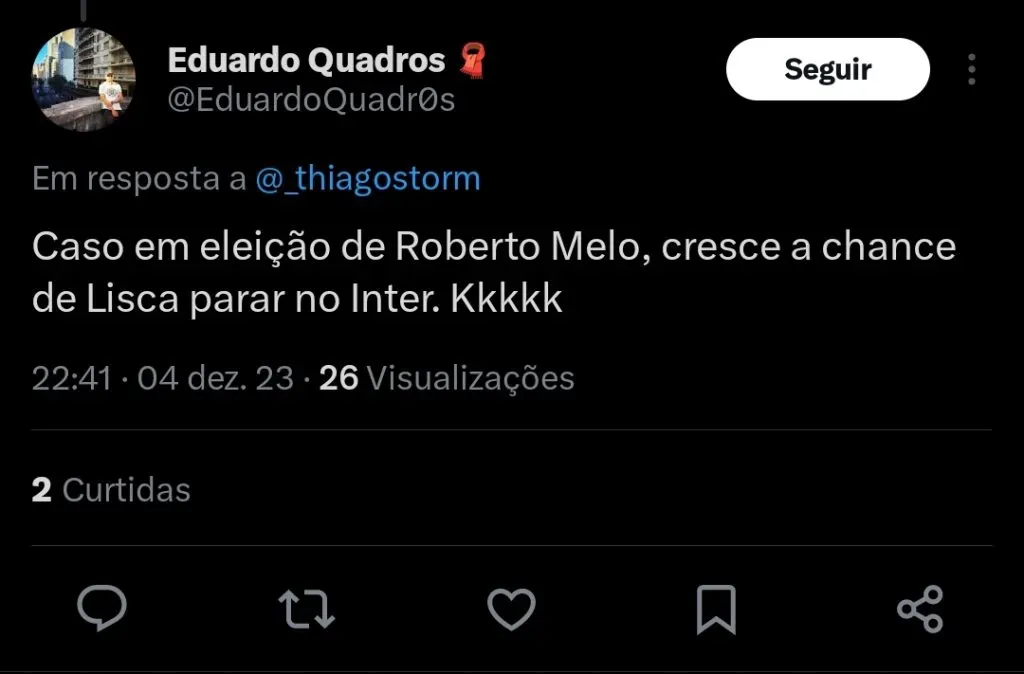Open the @EduardoQuadr0s handle

(311, 101)
